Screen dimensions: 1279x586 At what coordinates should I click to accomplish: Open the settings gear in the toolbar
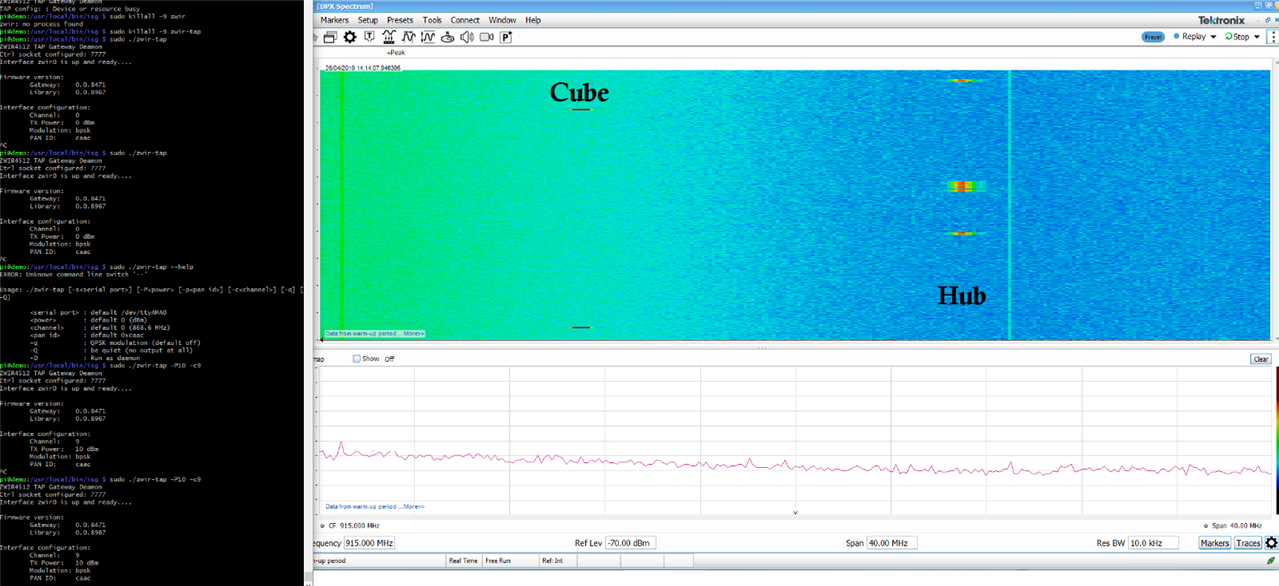tap(350, 37)
